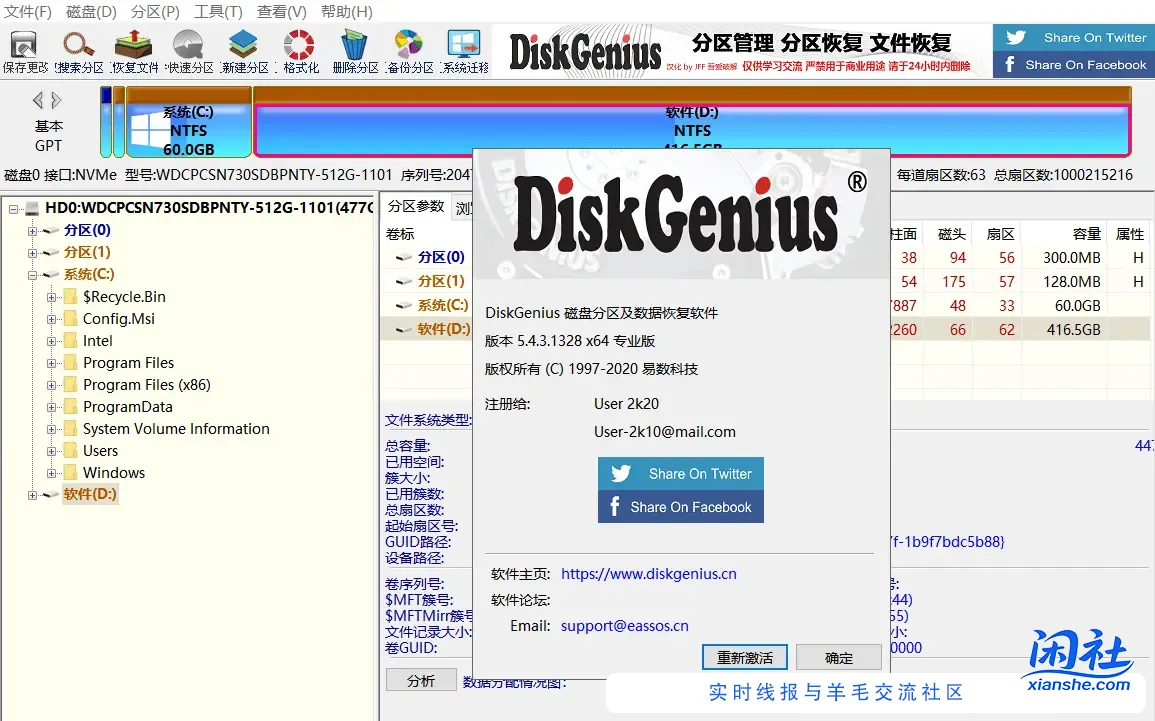
Task: Select the 搜索分区 partition search tool
Action: pos(78,48)
